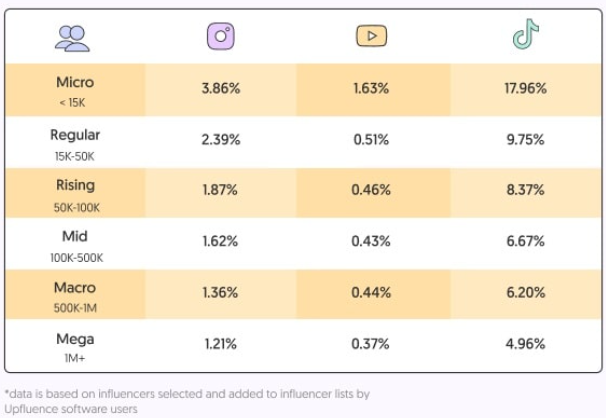This screenshot has width=606, height=418.
Task: Click the 0.44% YouTube Macro cell
Action: (x=371, y=292)
